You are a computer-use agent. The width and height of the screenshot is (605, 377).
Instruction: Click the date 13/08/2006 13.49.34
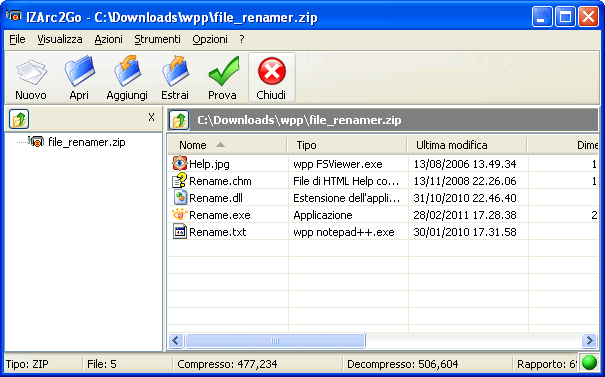465,164
